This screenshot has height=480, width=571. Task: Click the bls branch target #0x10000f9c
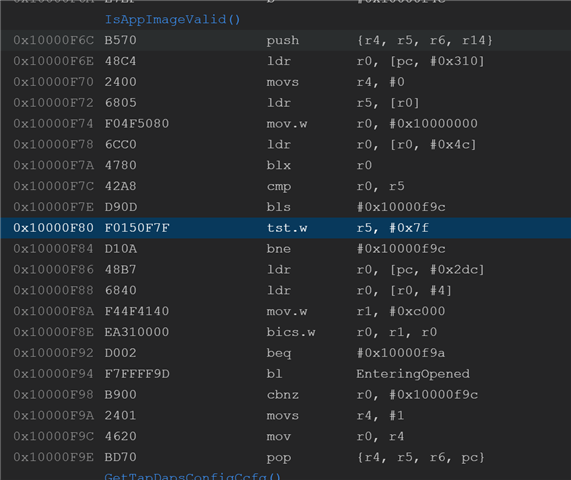pyautogui.click(x=401, y=207)
